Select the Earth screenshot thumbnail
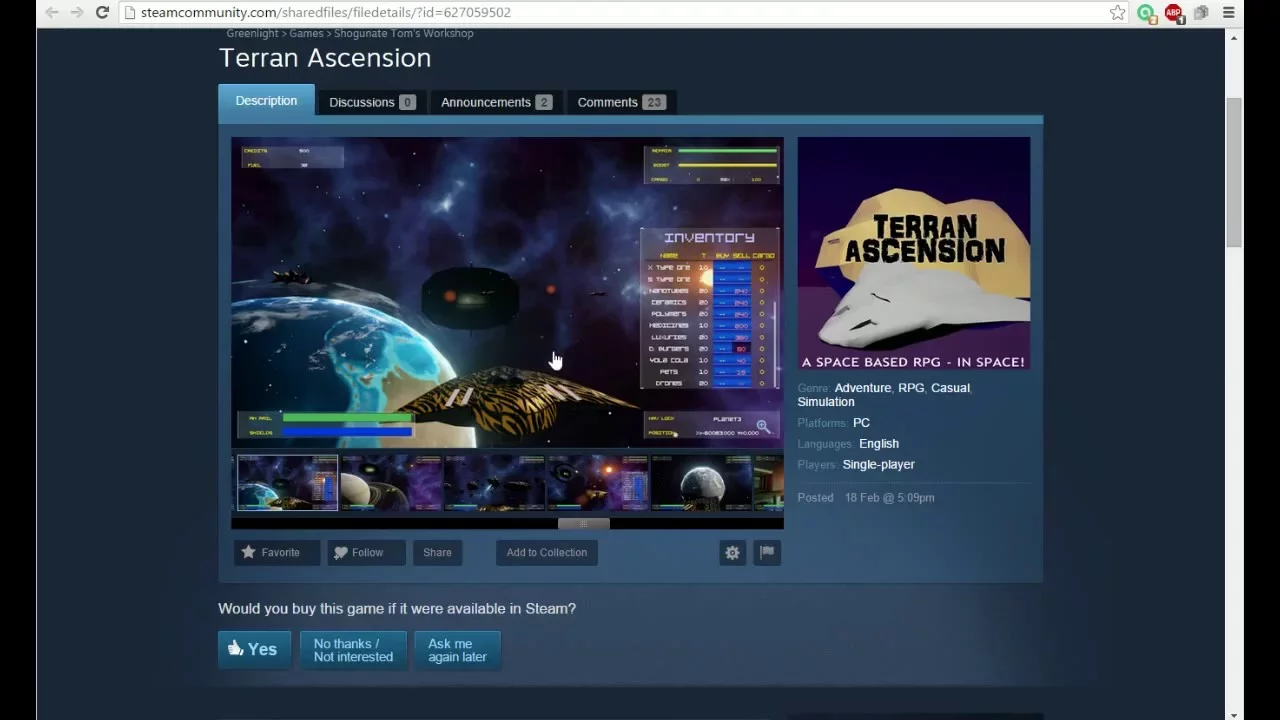The image size is (1280, 720). pos(287,483)
